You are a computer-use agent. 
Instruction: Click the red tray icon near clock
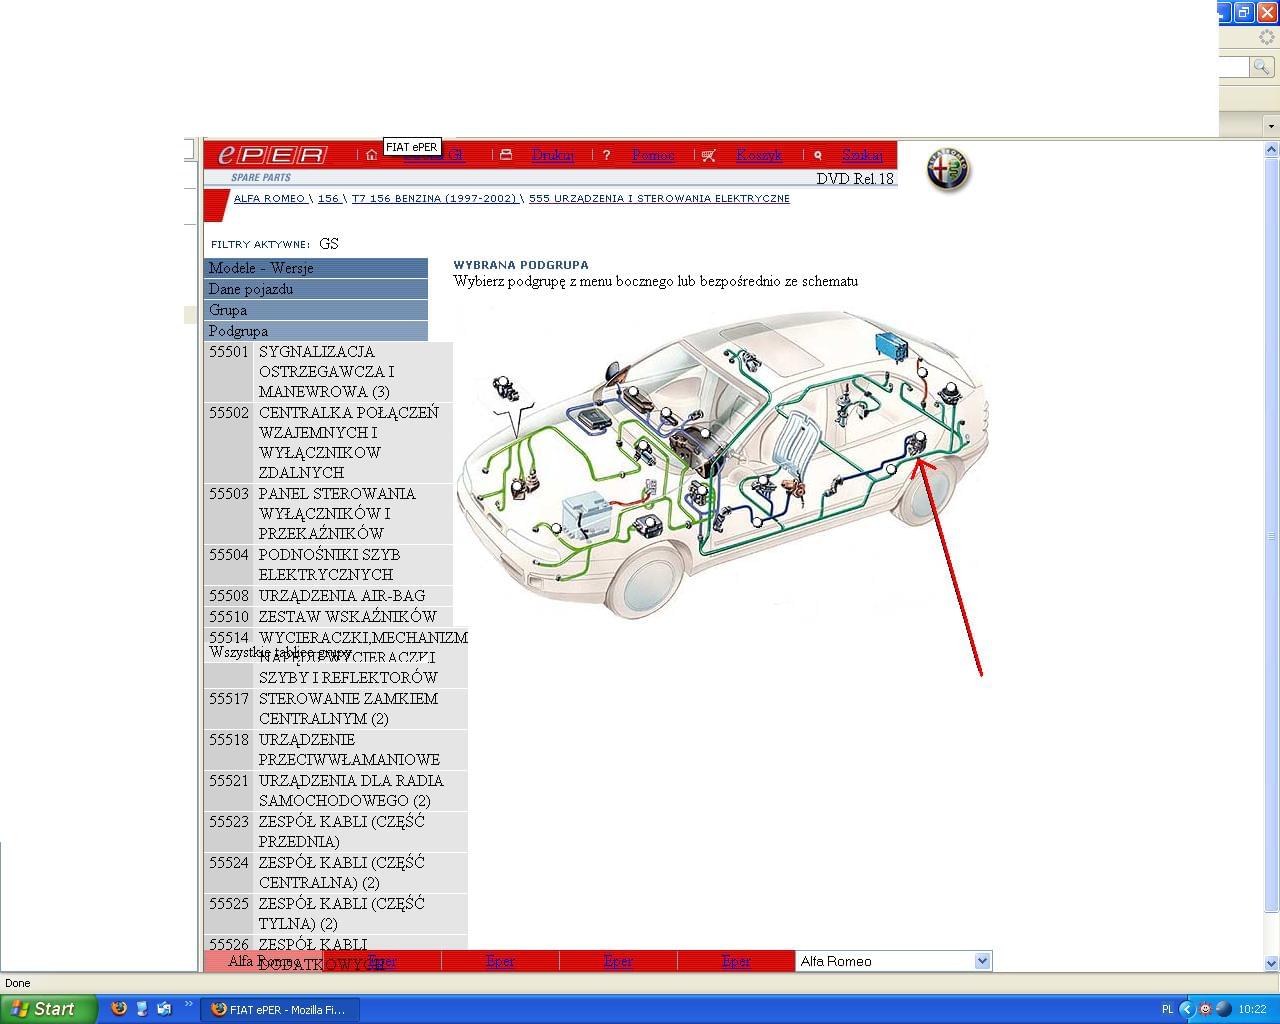click(x=1205, y=1009)
